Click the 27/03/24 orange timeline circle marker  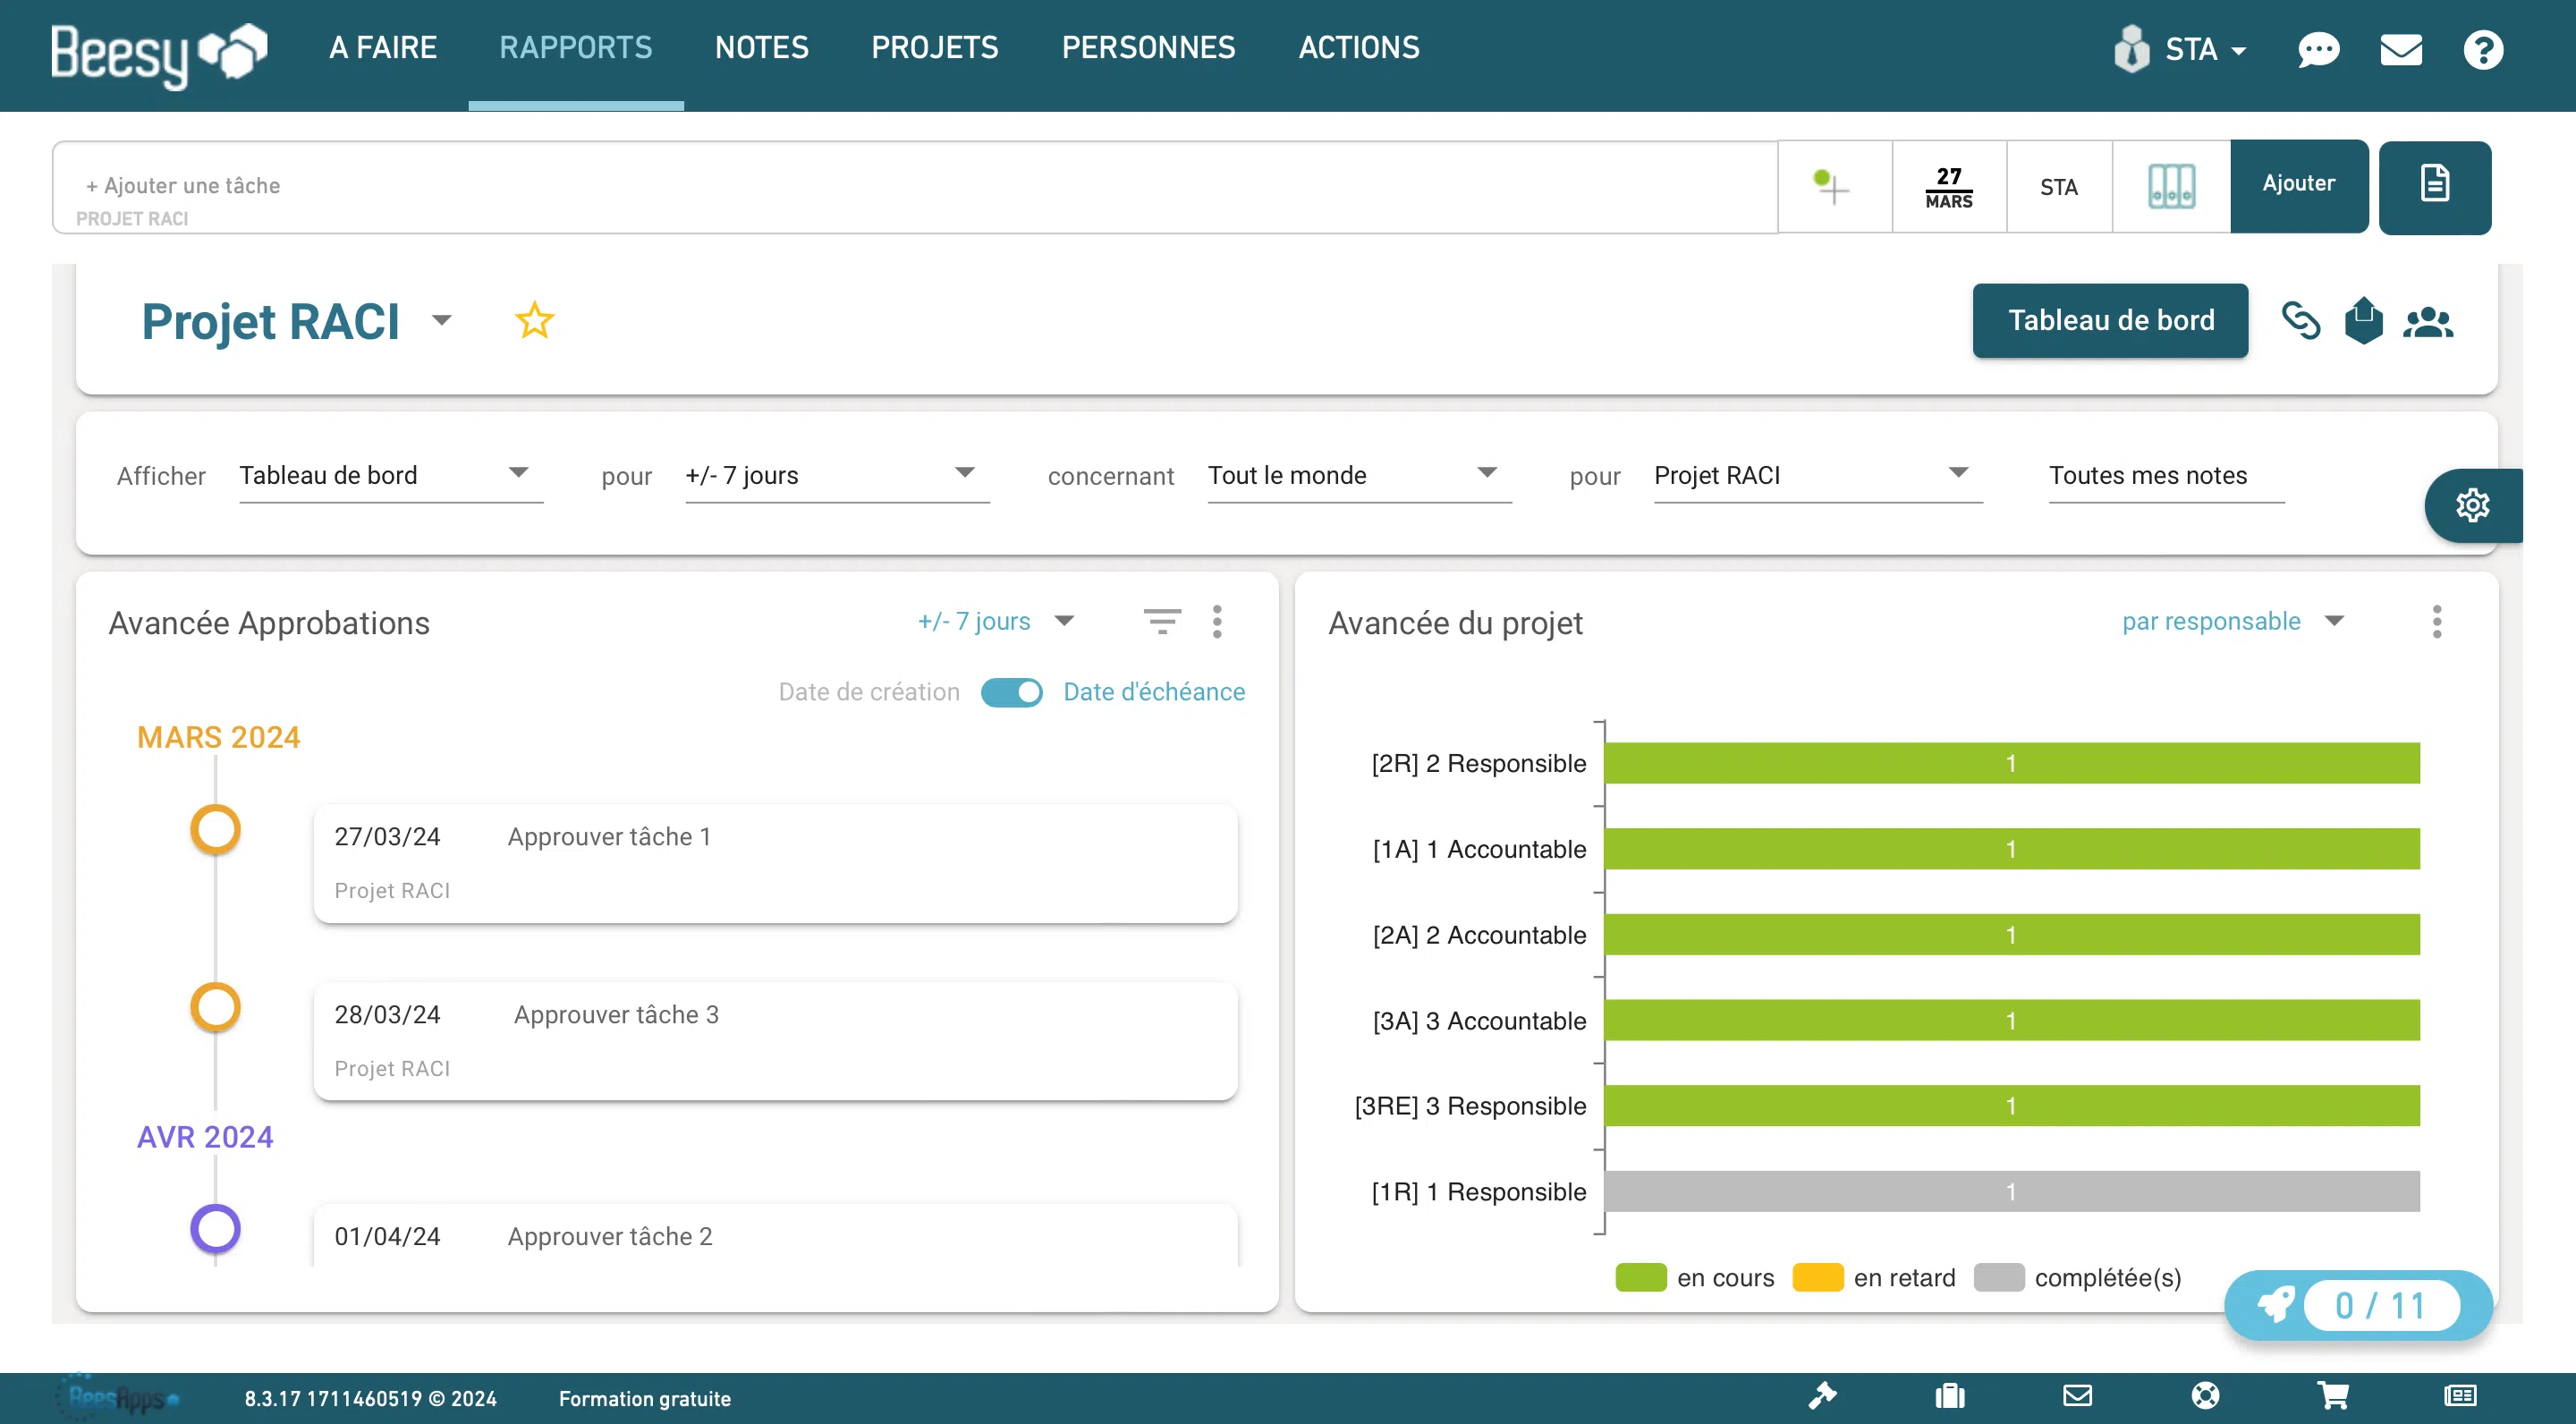point(215,829)
